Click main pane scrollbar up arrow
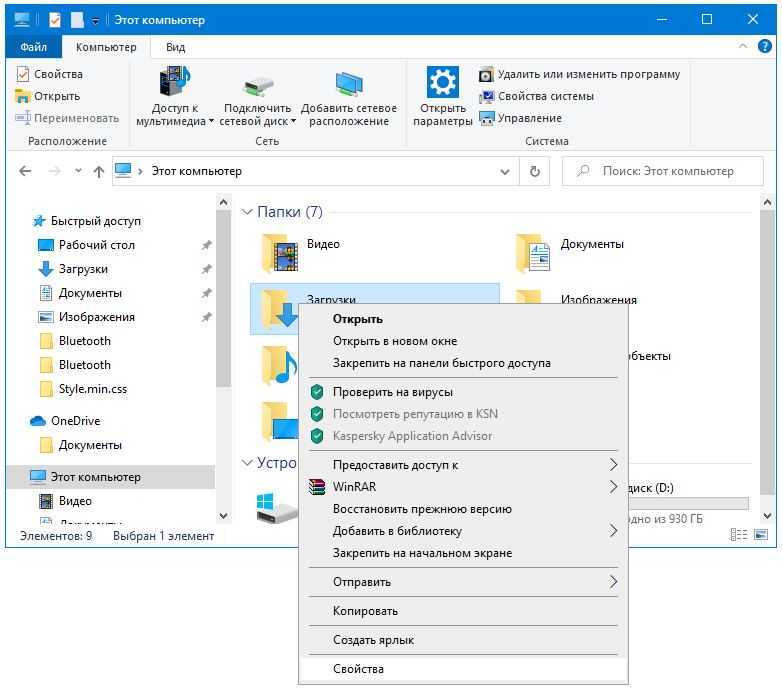The width and height of the screenshot is (782, 692). [767, 202]
